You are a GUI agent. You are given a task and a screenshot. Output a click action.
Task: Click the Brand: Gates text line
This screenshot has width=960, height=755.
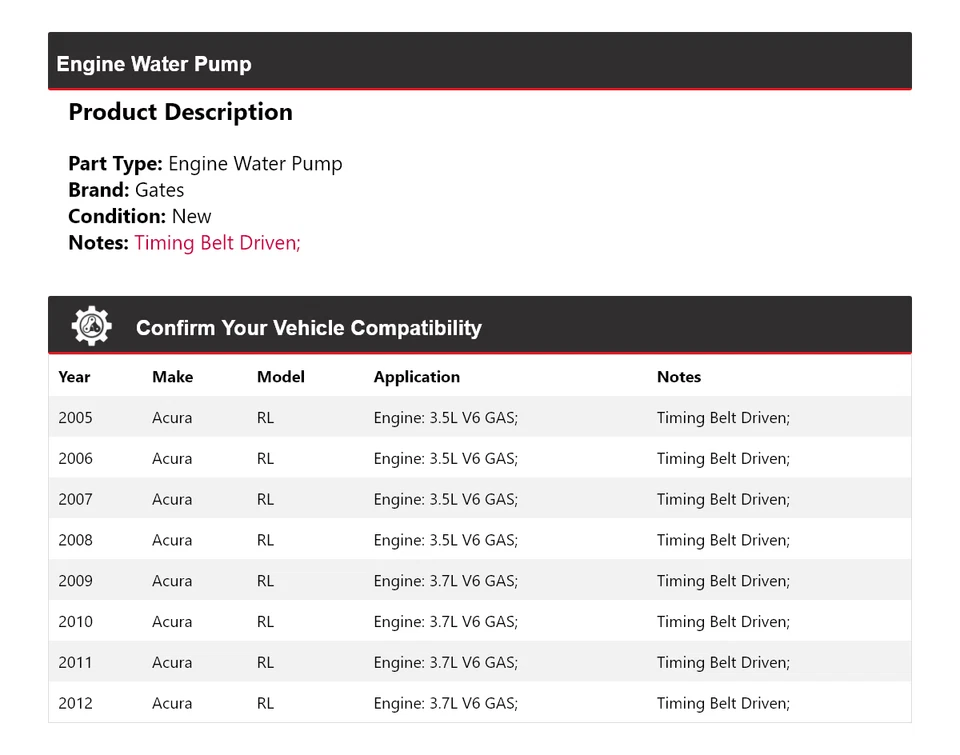126,190
